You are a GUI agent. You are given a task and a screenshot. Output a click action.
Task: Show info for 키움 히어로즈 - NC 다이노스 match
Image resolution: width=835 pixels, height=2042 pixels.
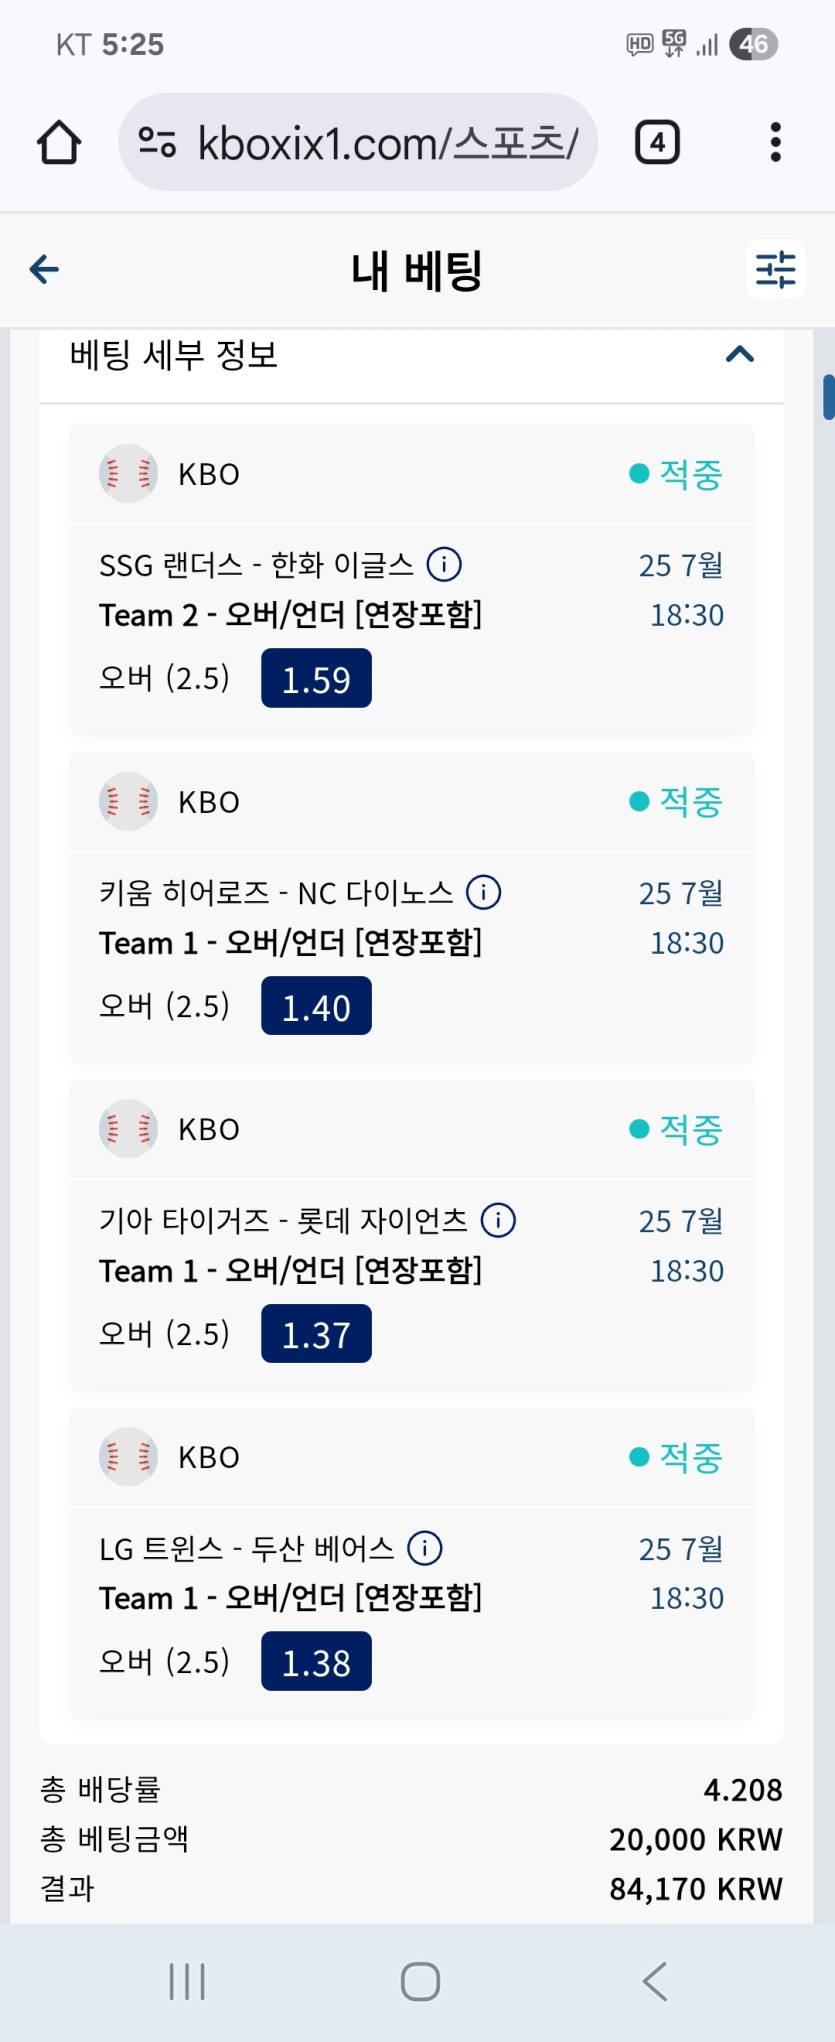point(484,891)
